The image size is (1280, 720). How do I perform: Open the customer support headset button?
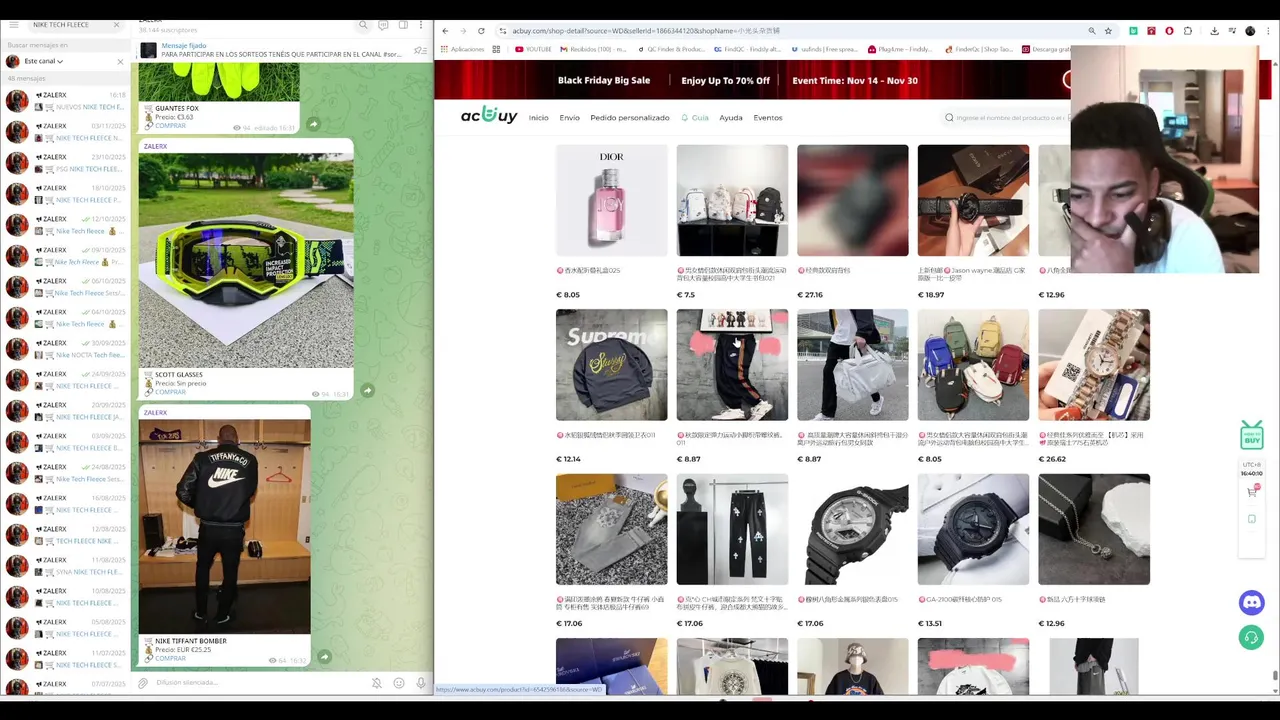1252,637
